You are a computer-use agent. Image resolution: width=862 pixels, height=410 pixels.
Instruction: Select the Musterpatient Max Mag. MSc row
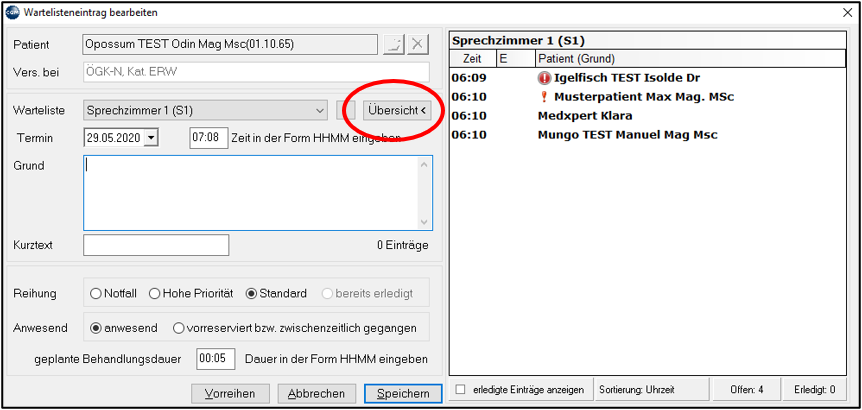648,97
